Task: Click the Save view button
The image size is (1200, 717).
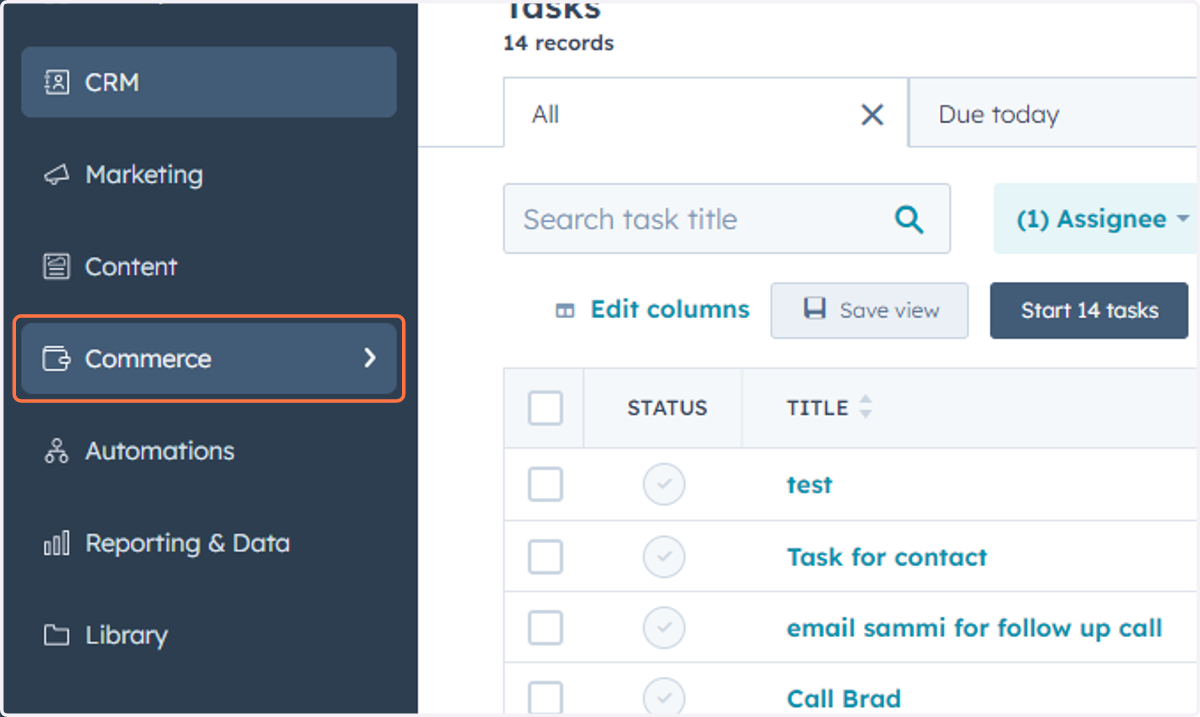Action: [x=869, y=310]
